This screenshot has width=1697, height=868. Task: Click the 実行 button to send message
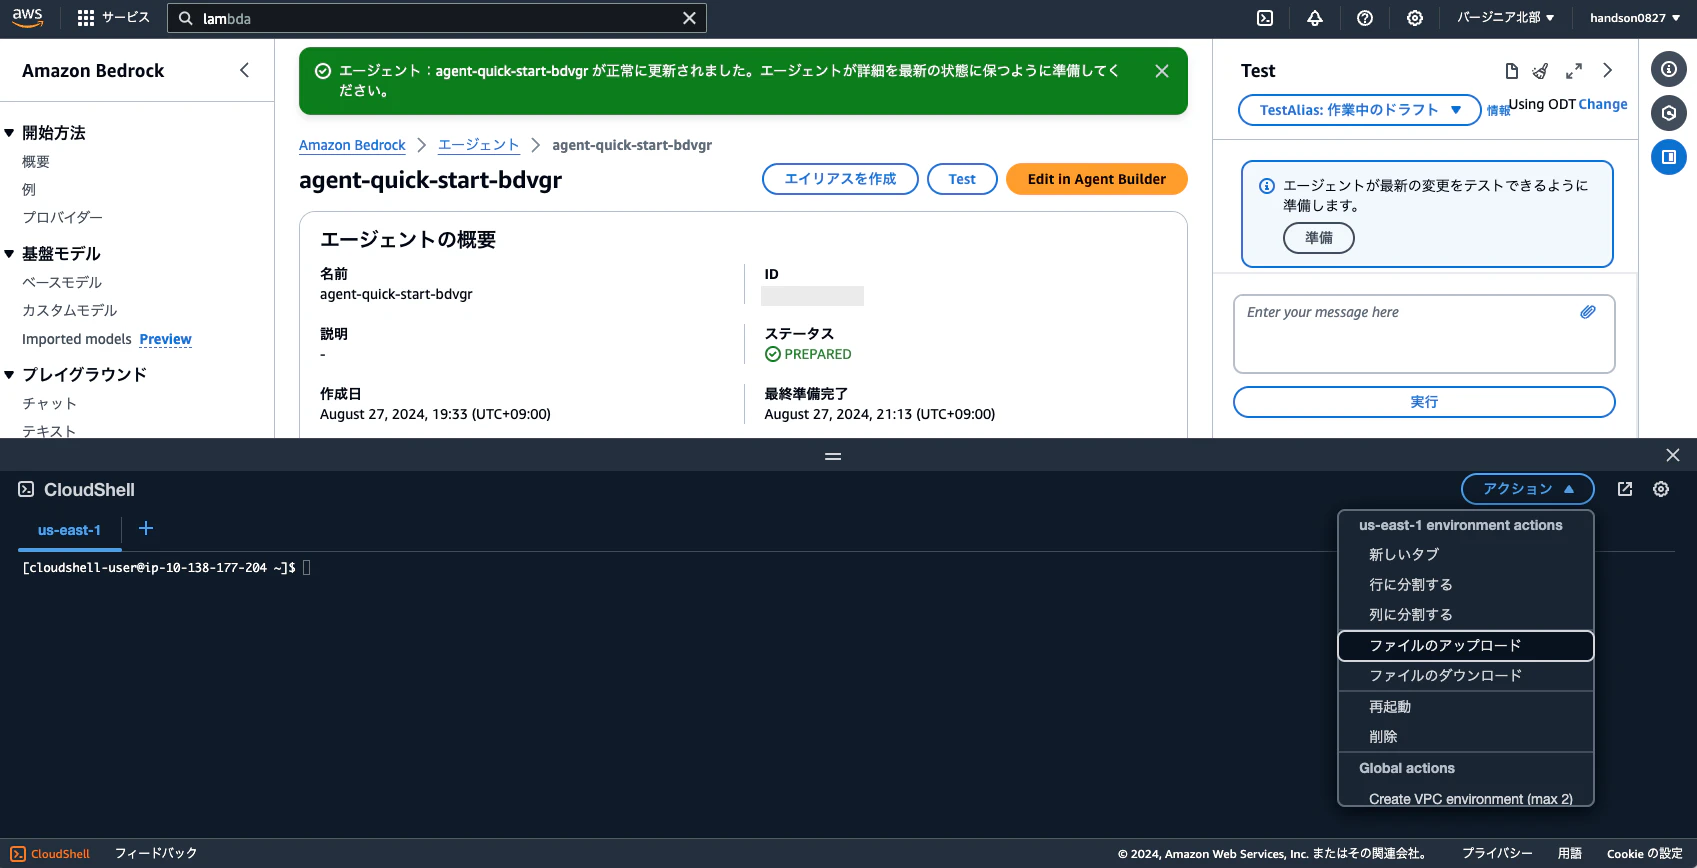coord(1424,402)
